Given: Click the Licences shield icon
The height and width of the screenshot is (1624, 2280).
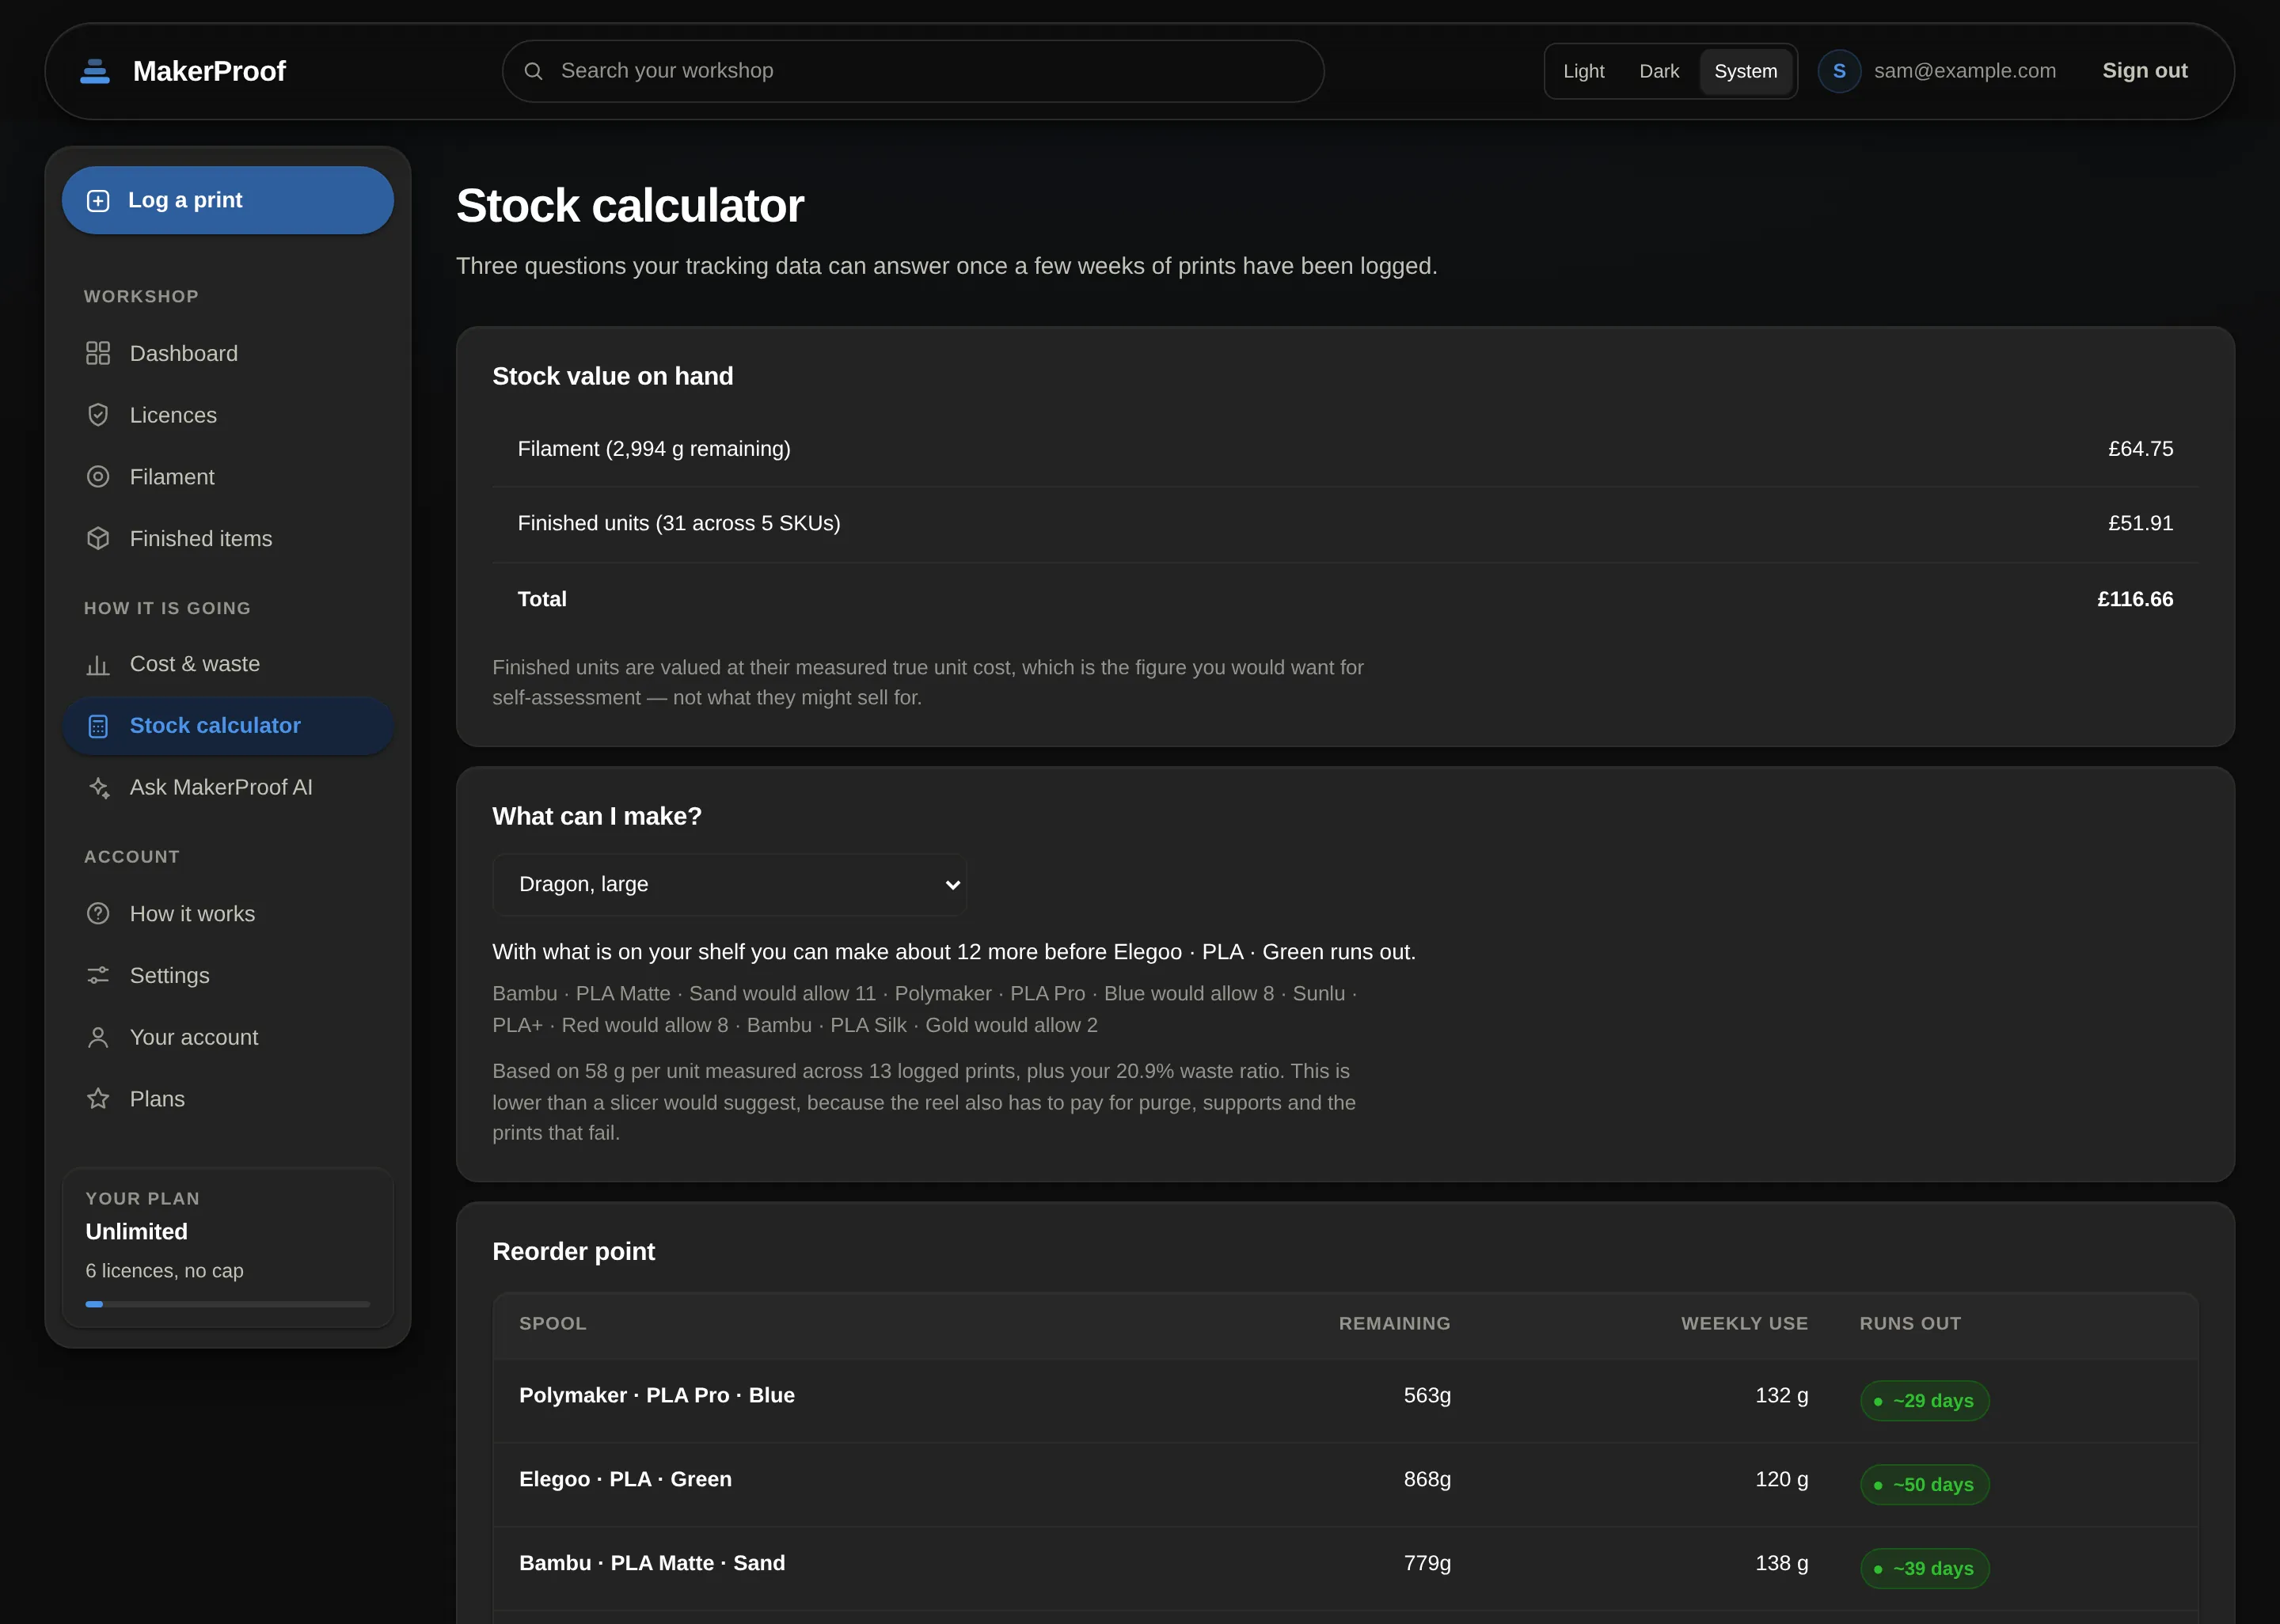Looking at the screenshot, I should coord(98,415).
